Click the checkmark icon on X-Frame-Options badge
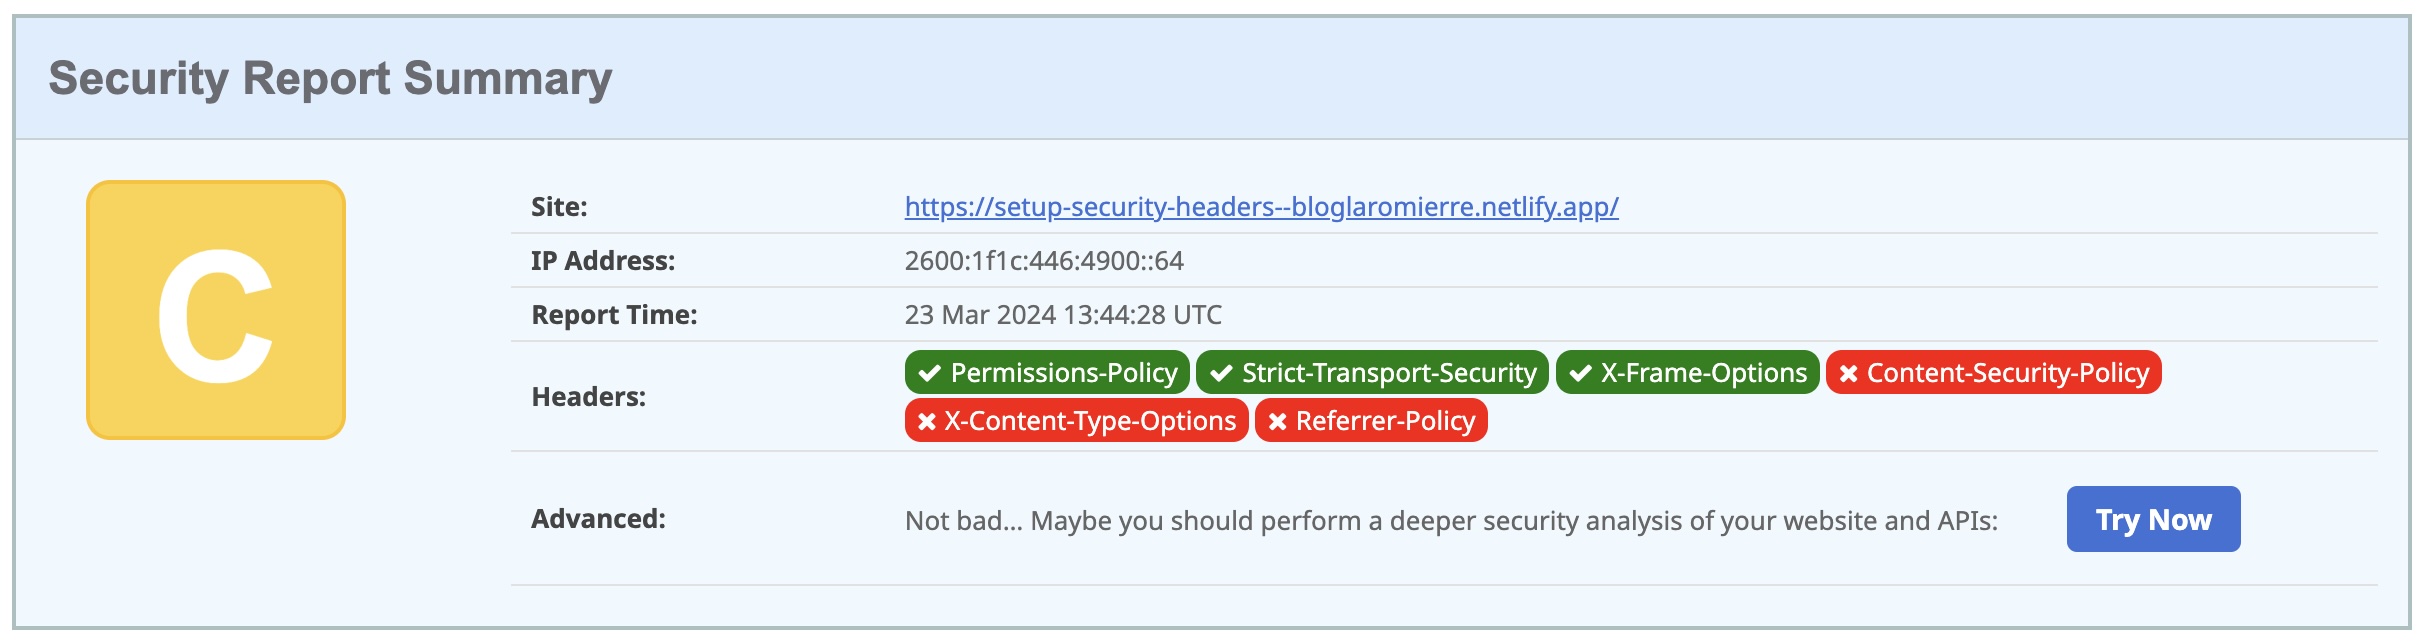 [x=1580, y=373]
